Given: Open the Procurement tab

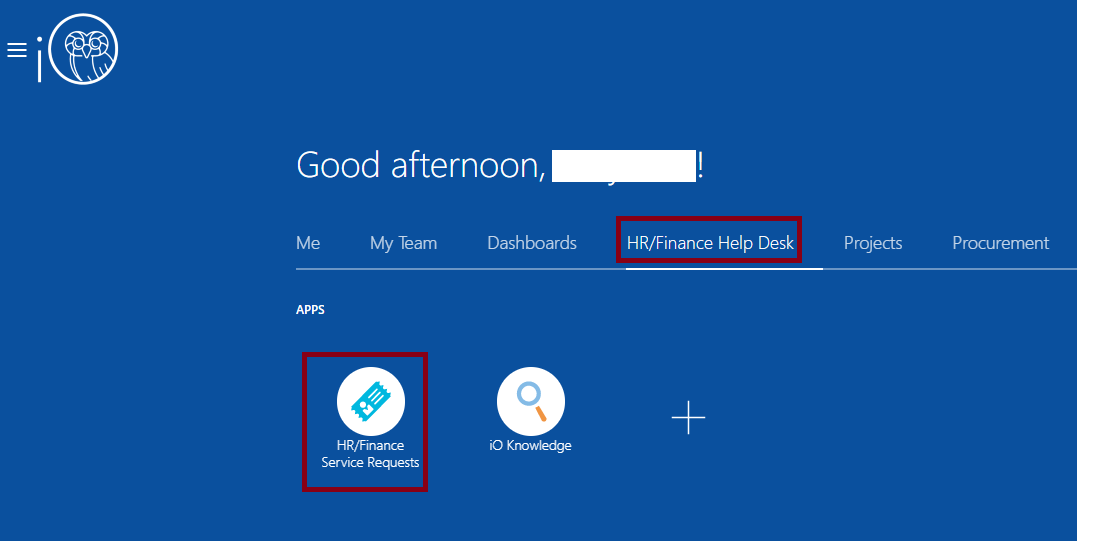Looking at the screenshot, I should (x=1000, y=243).
